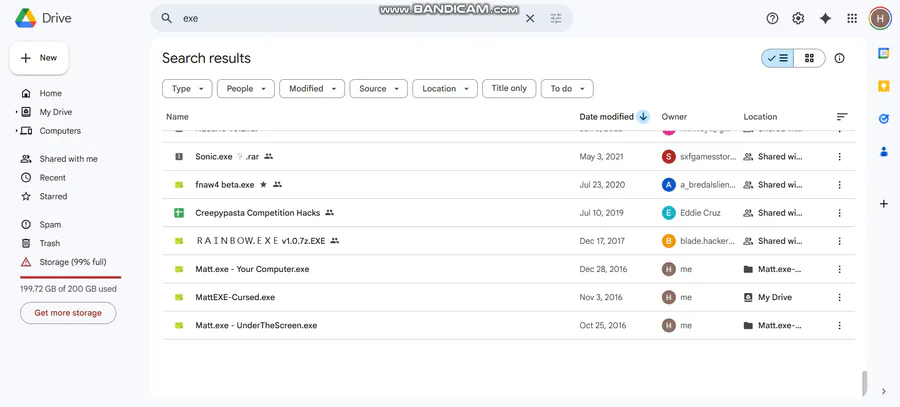The image size is (900, 407).
Task: Select the fnaw4 beta.exe file
Action: coord(509,185)
